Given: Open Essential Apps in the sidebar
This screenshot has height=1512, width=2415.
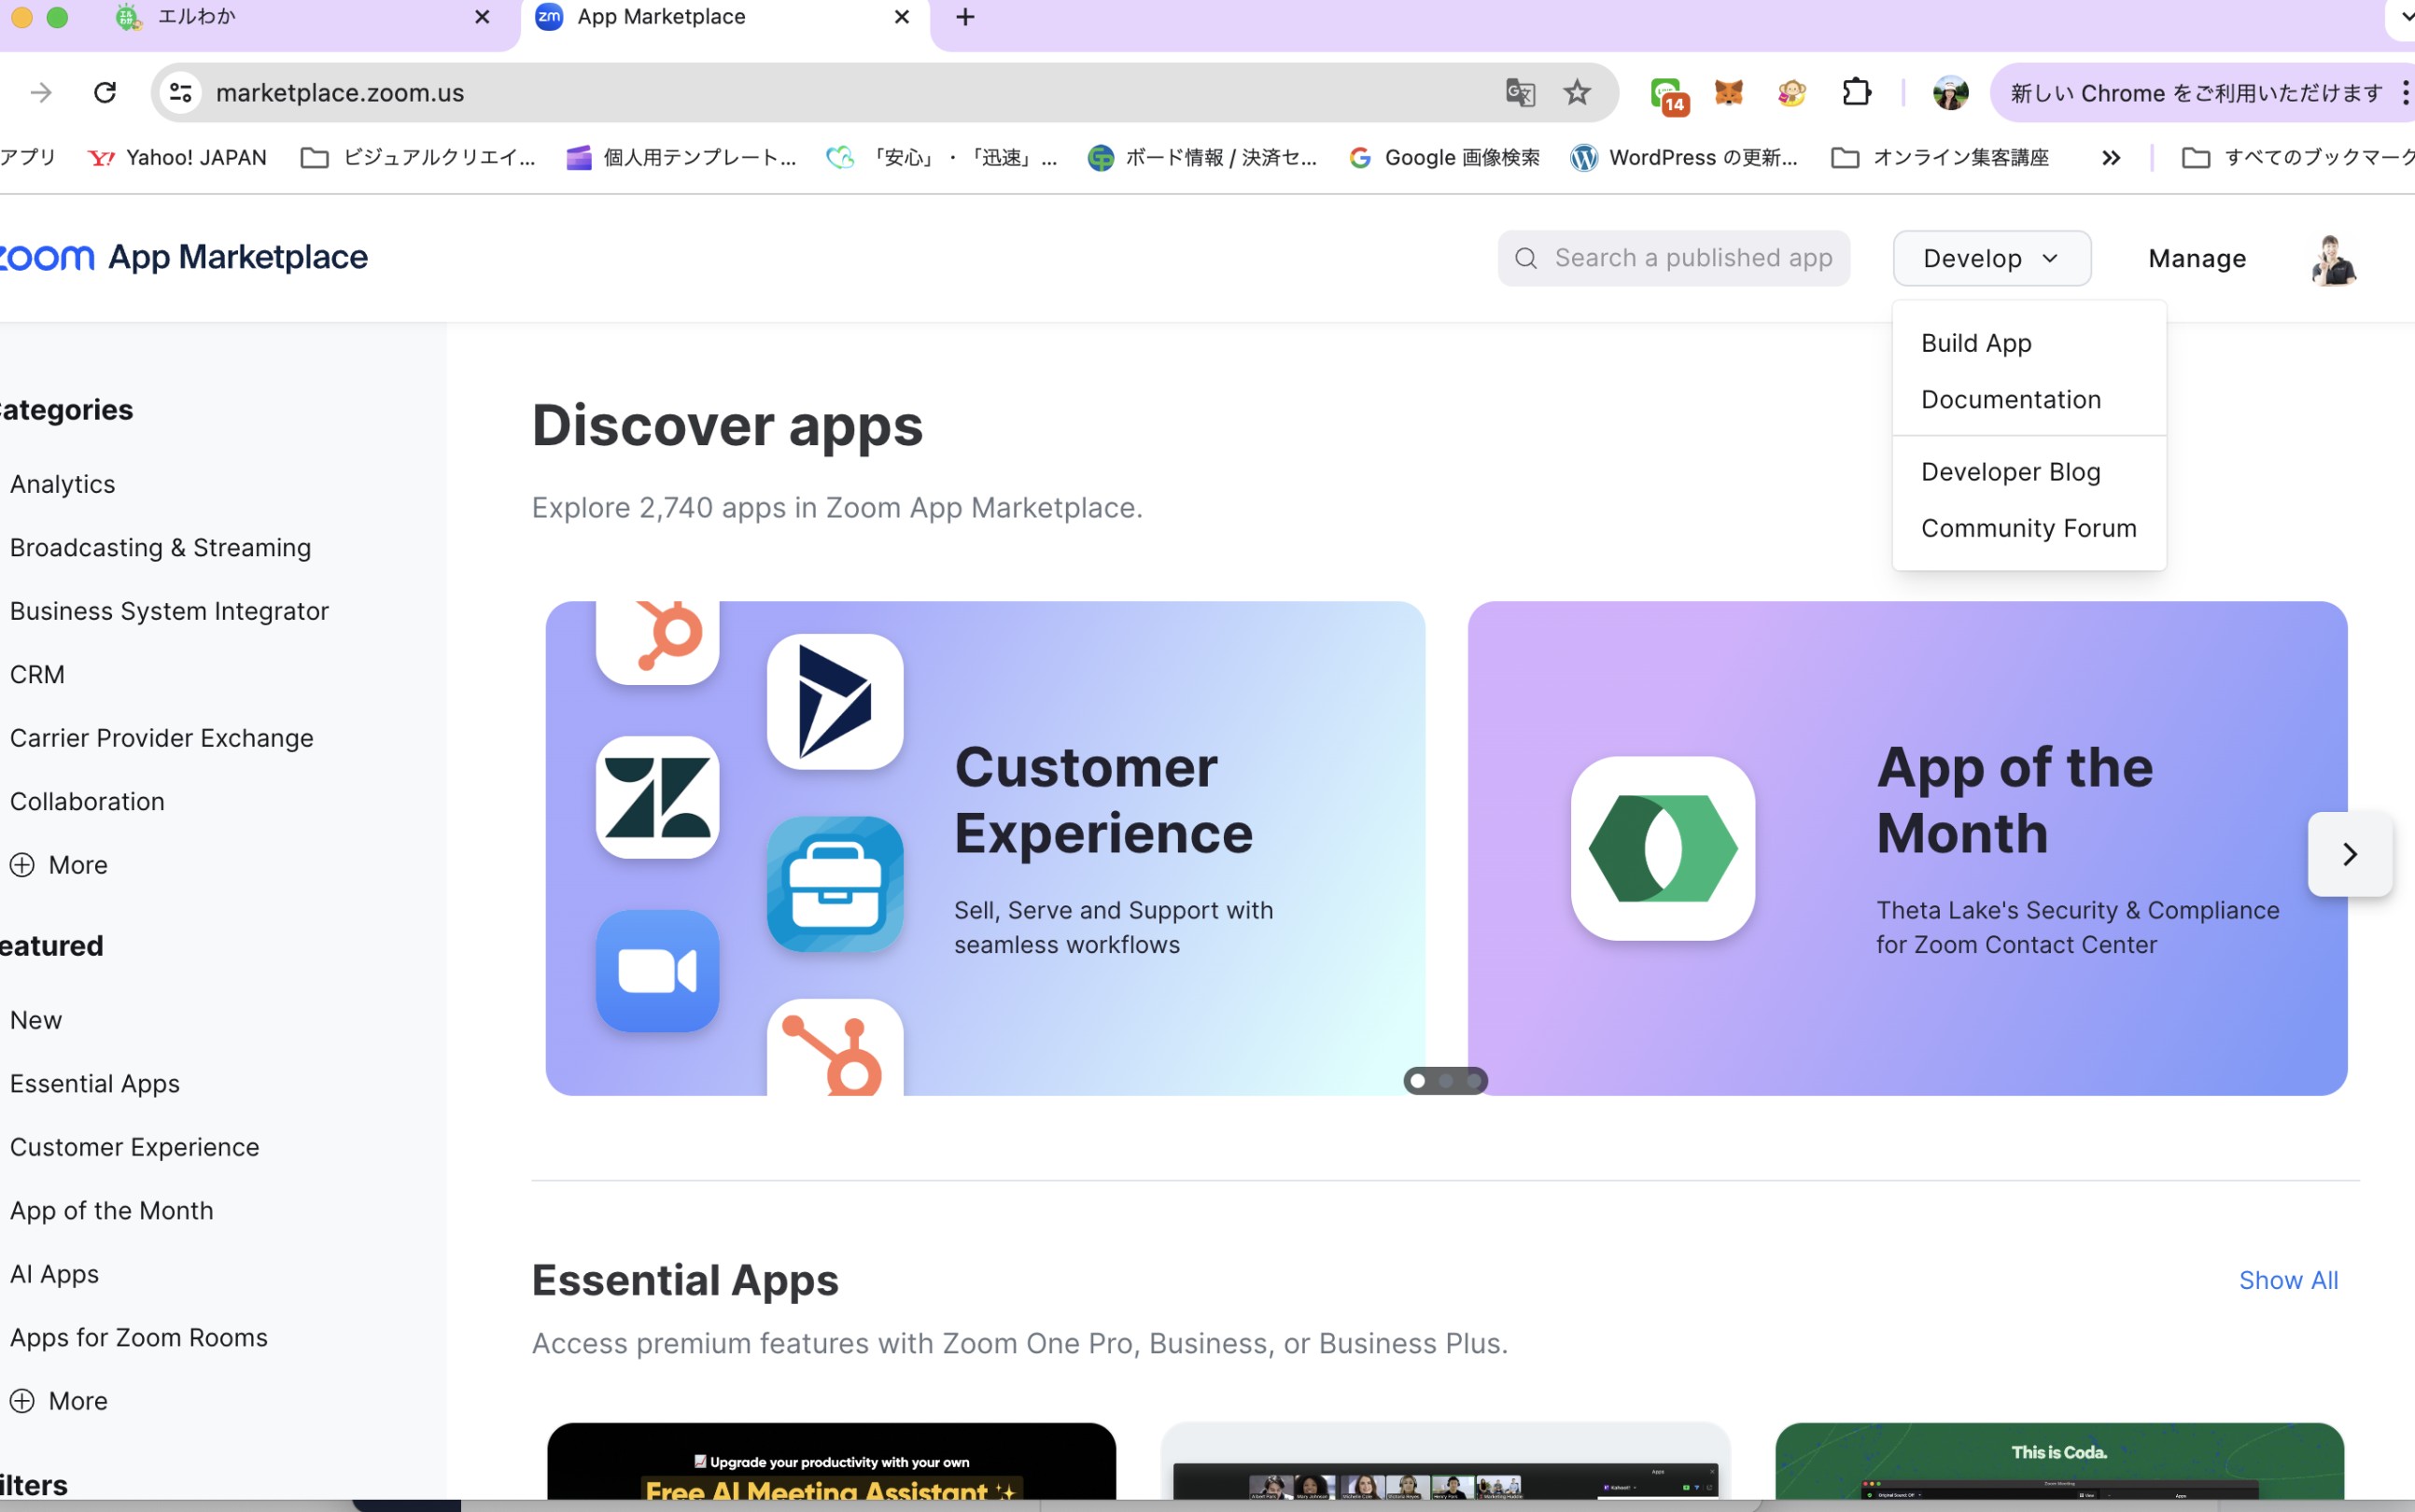Looking at the screenshot, I should coord(95,1084).
